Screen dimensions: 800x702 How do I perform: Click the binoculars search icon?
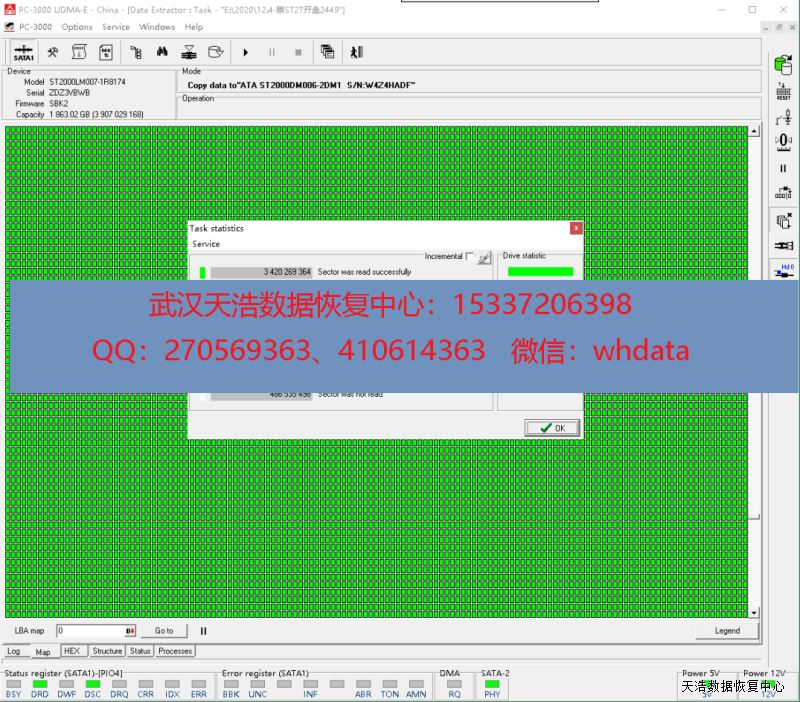click(160, 52)
